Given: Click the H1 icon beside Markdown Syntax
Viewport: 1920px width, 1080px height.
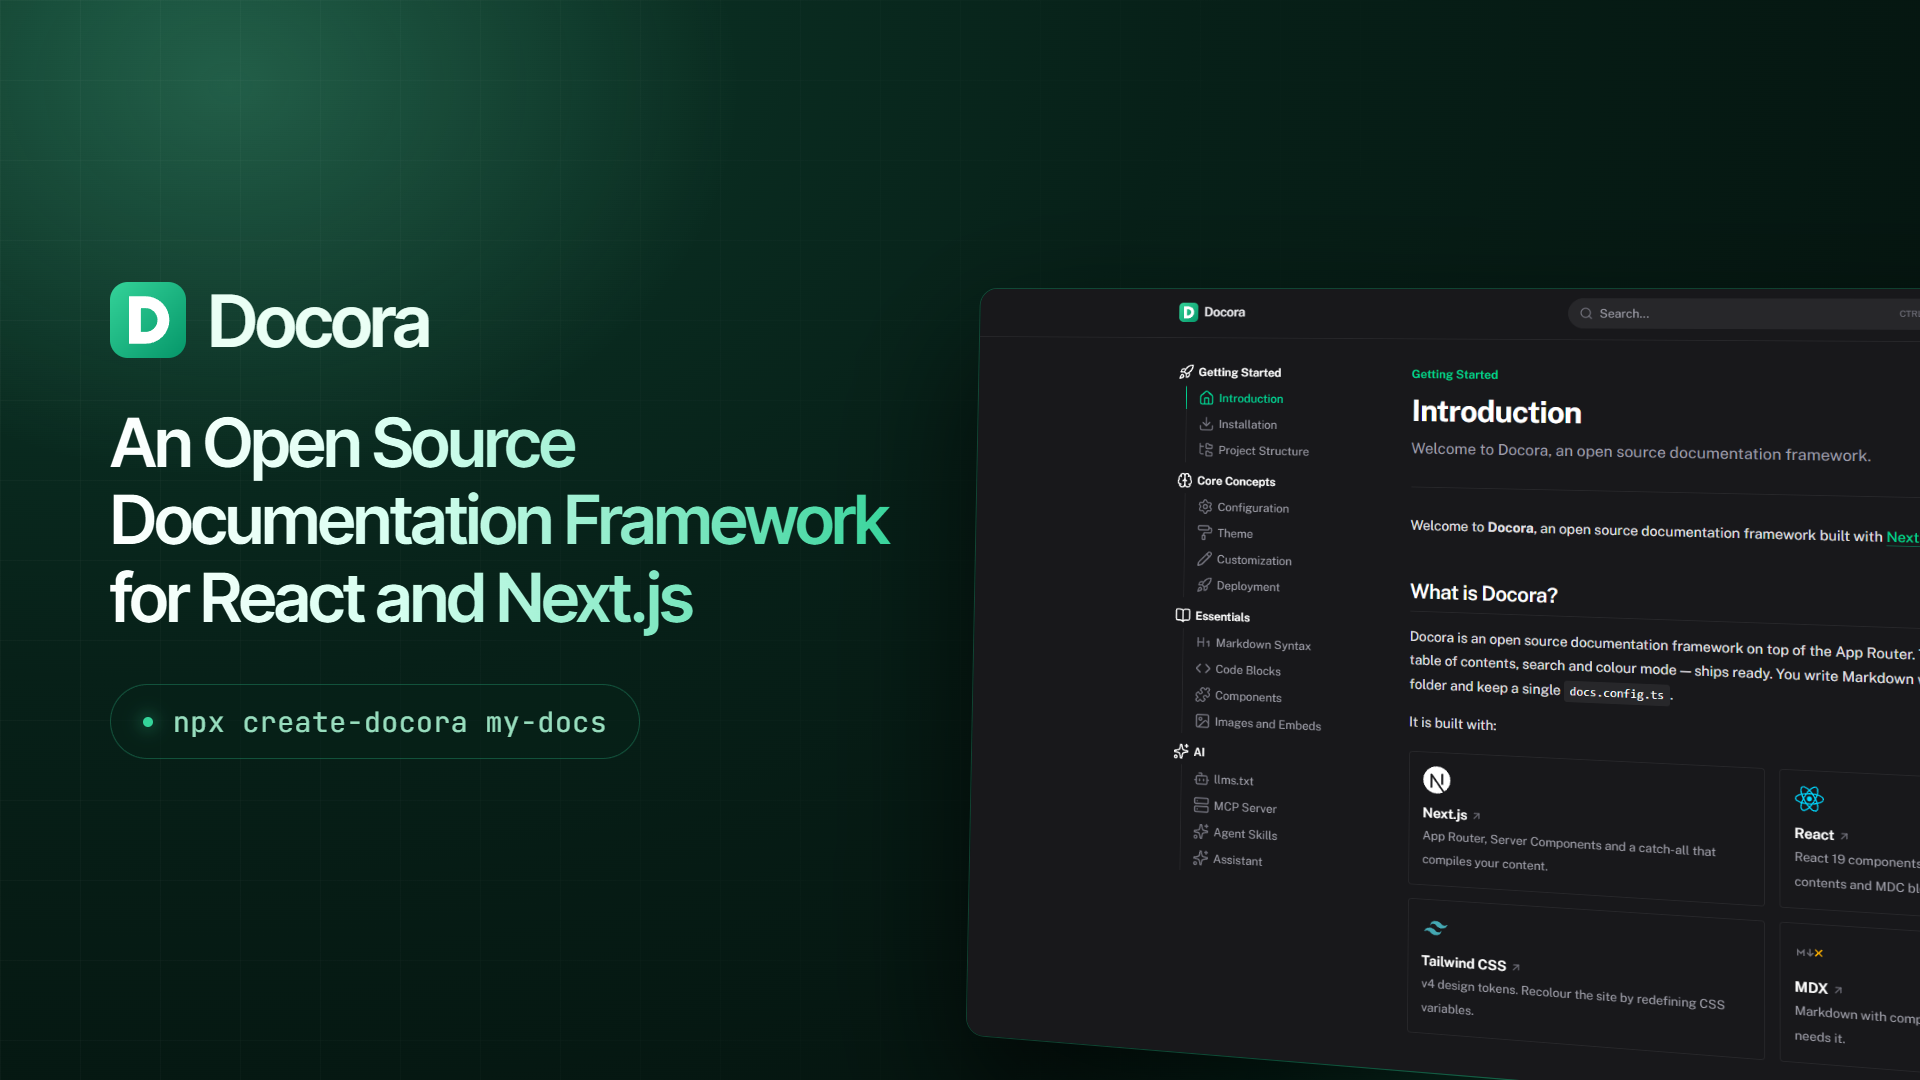Looking at the screenshot, I should 1203,642.
